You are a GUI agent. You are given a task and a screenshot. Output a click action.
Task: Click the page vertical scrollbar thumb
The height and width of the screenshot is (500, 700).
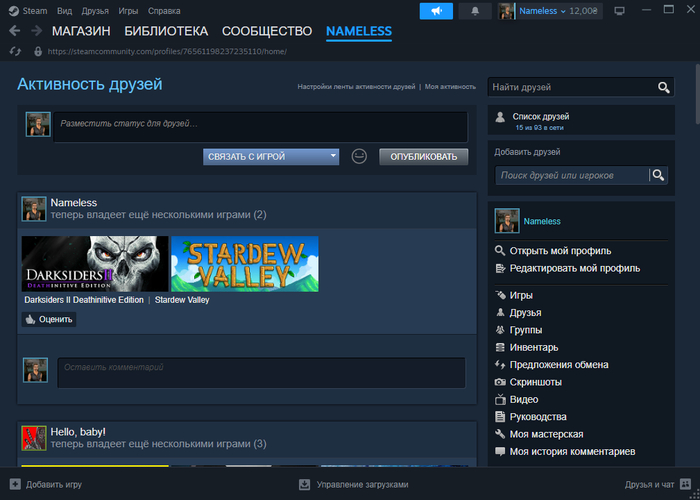pos(697,94)
